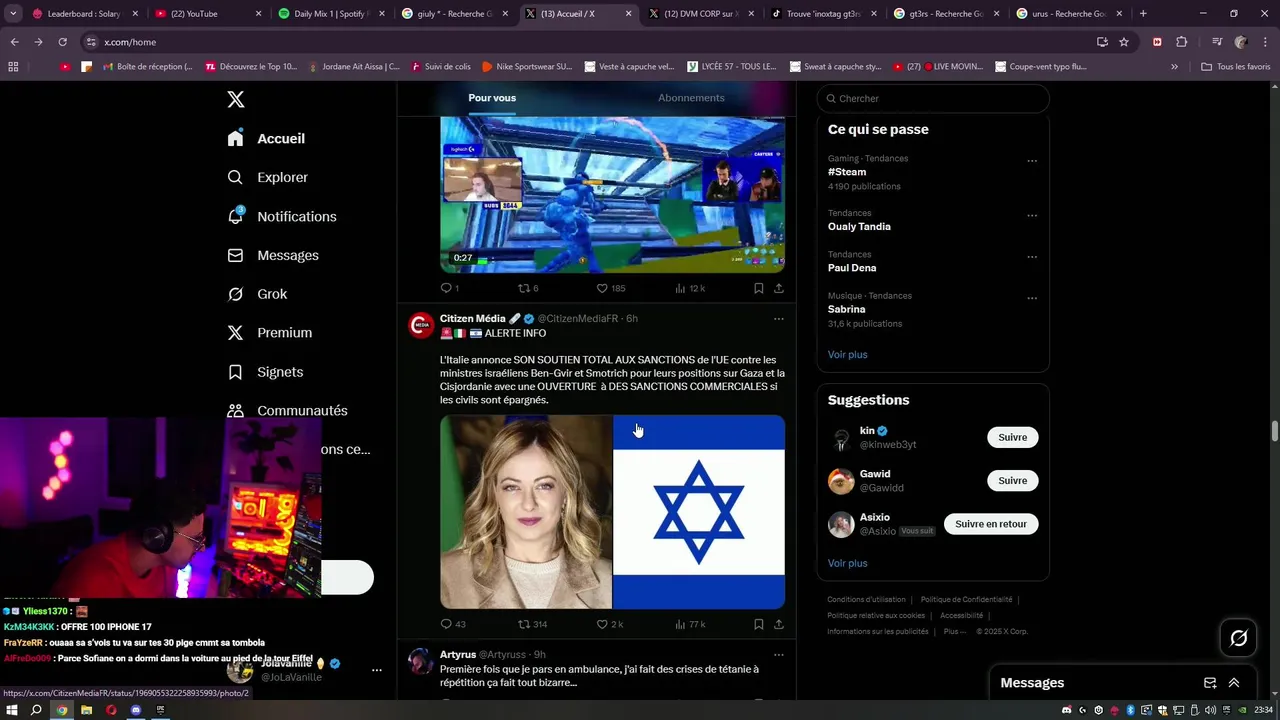Open Premium subscription page
This screenshot has height=720, width=1280.
coord(270,333)
